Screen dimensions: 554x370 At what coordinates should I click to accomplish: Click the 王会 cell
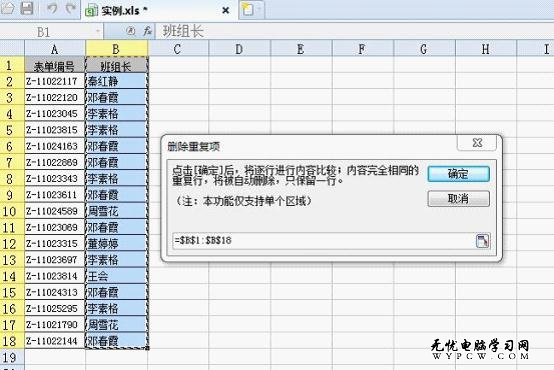(x=116, y=276)
